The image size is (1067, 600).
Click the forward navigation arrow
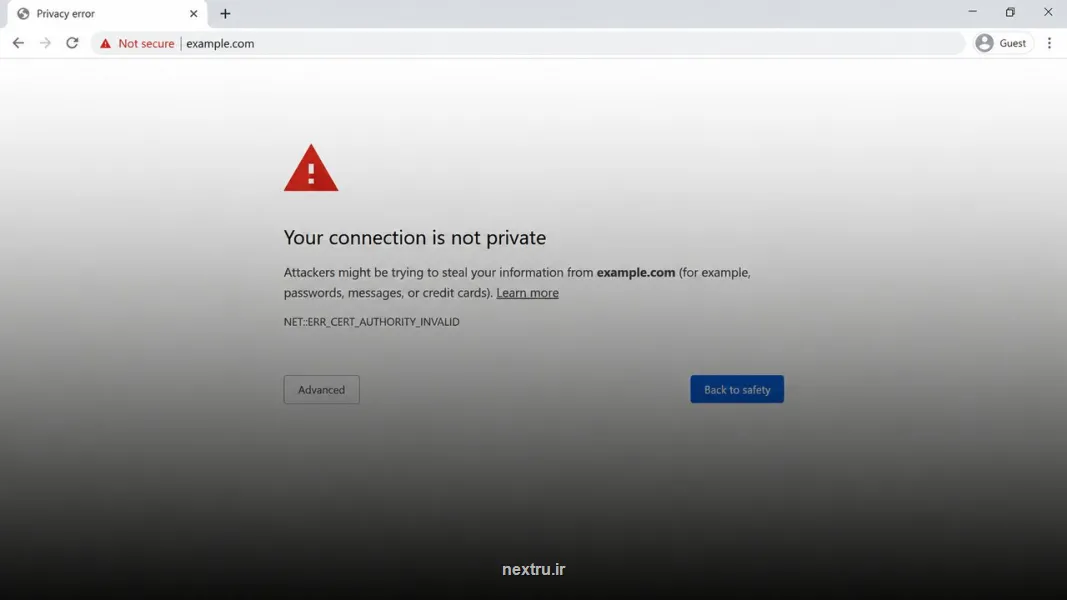pyautogui.click(x=45, y=43)
